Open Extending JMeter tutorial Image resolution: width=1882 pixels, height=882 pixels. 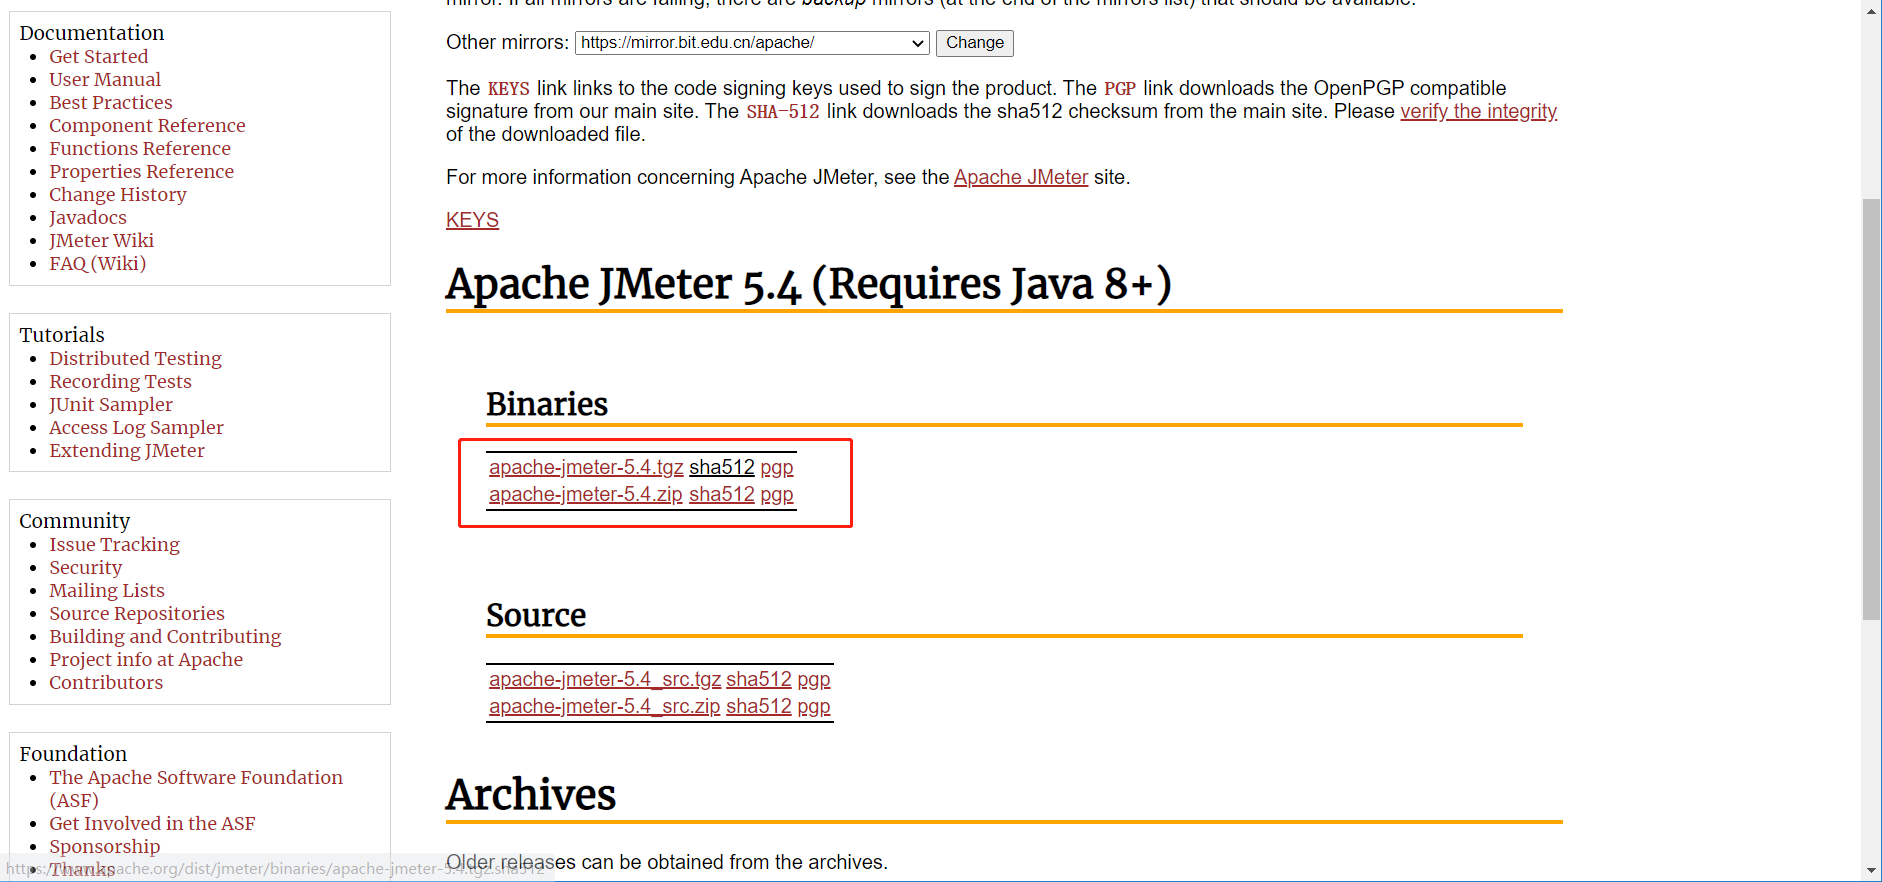(x=127, y=451)
